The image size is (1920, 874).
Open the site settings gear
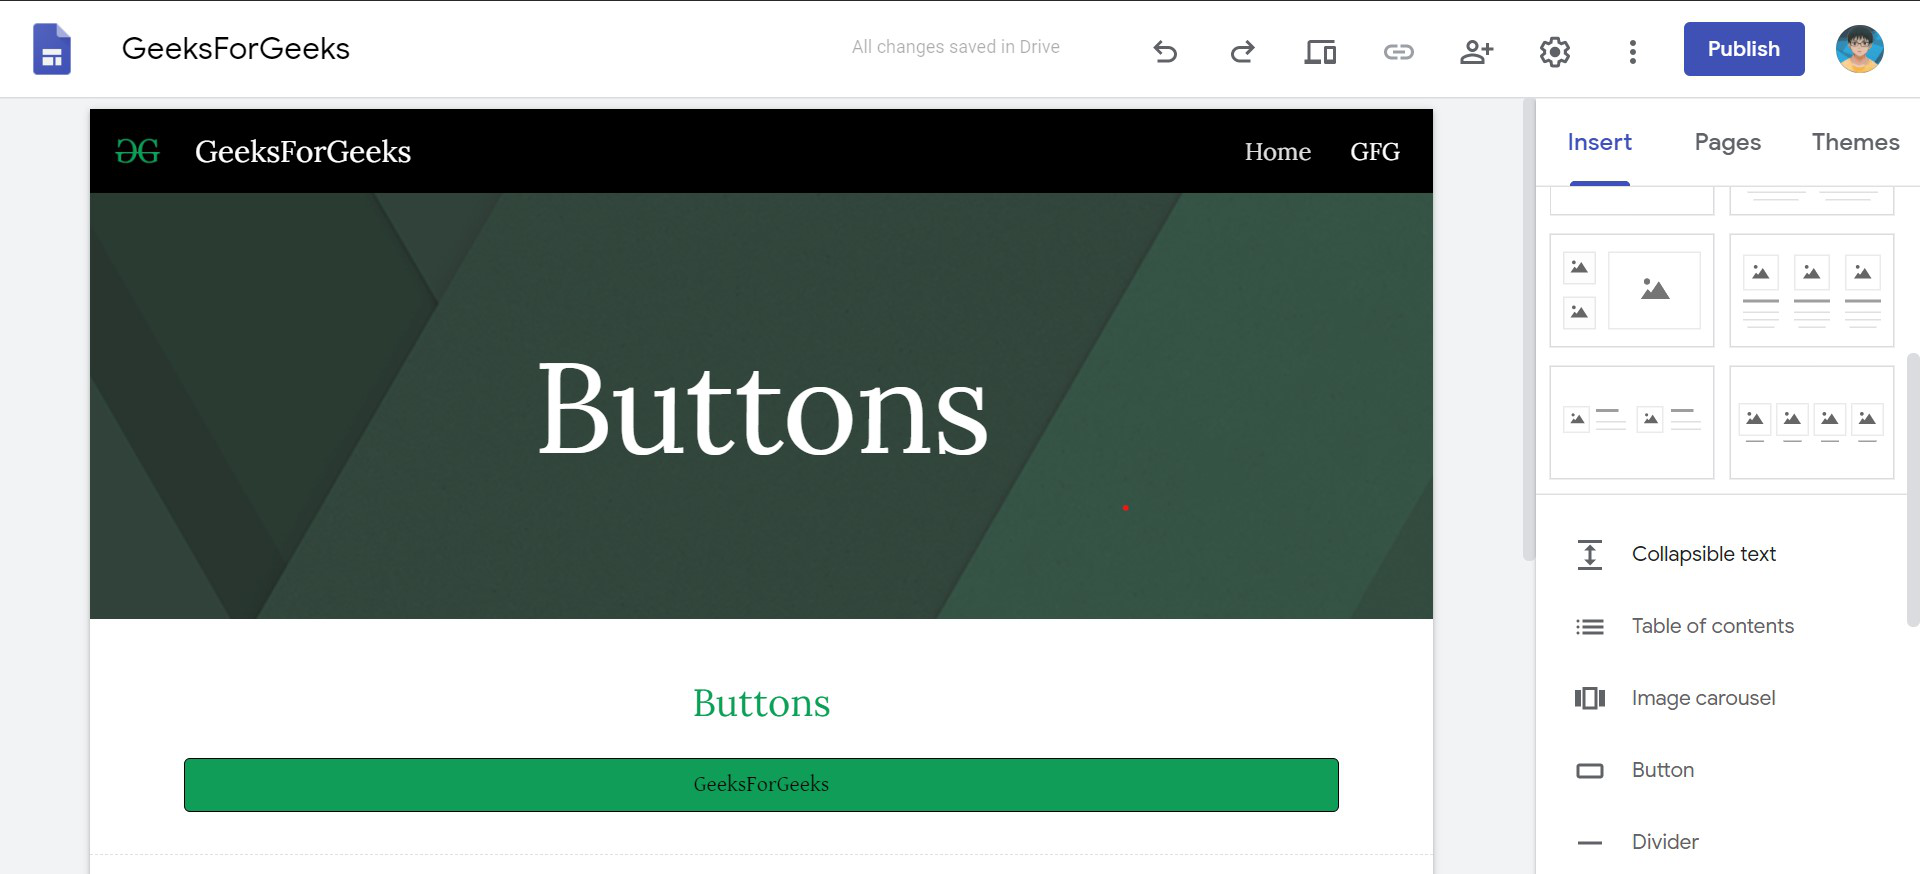pyautogui.click(x=1554, y=51)
